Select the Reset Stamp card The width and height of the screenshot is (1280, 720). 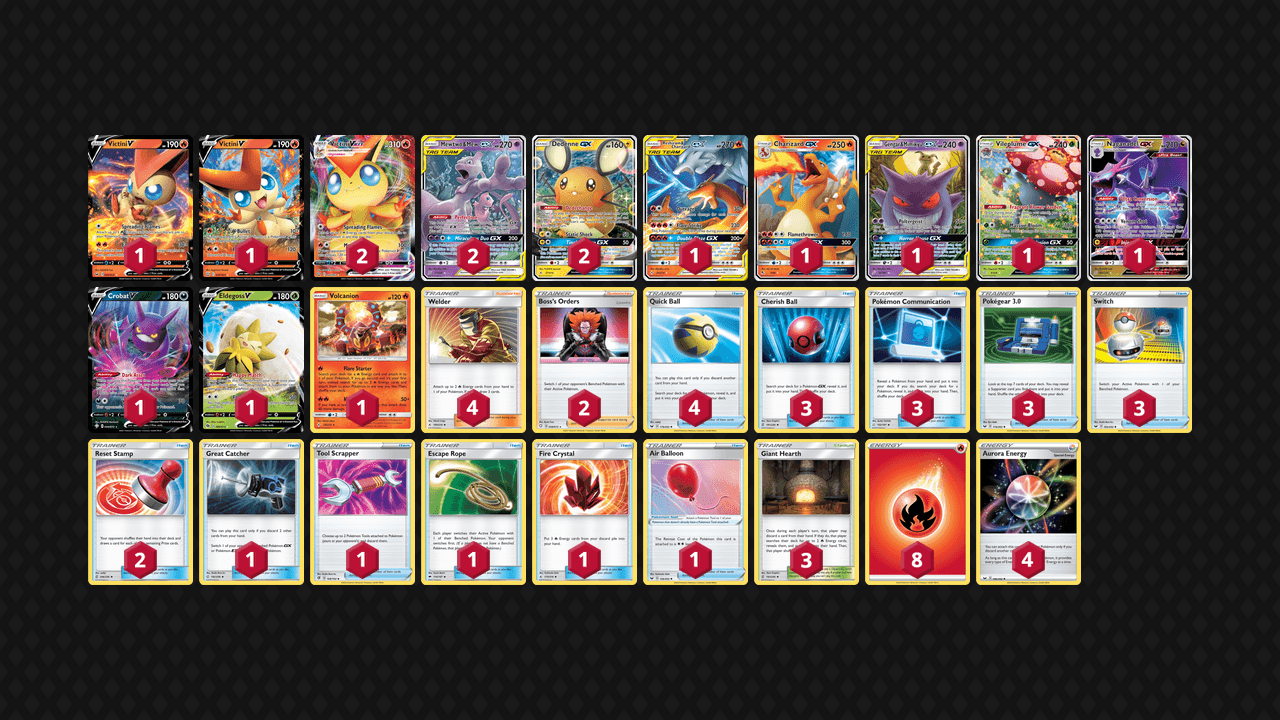[140, 512]
